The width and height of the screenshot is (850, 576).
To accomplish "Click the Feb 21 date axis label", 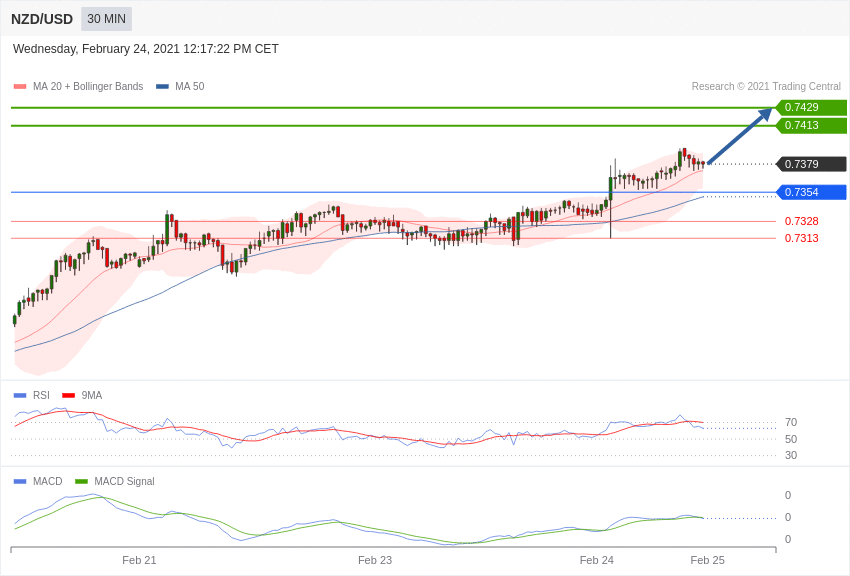I will [x=139, y=560].
